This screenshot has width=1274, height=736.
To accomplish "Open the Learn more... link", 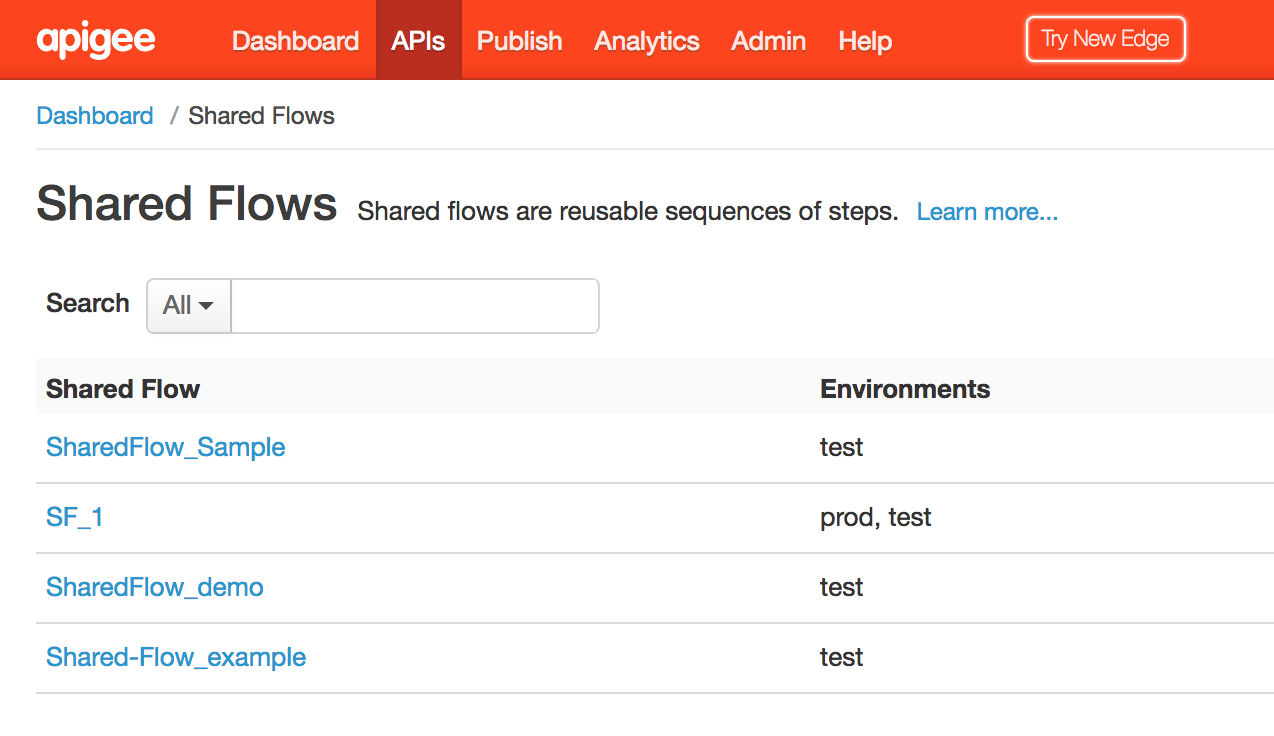I will click(986, 212).
